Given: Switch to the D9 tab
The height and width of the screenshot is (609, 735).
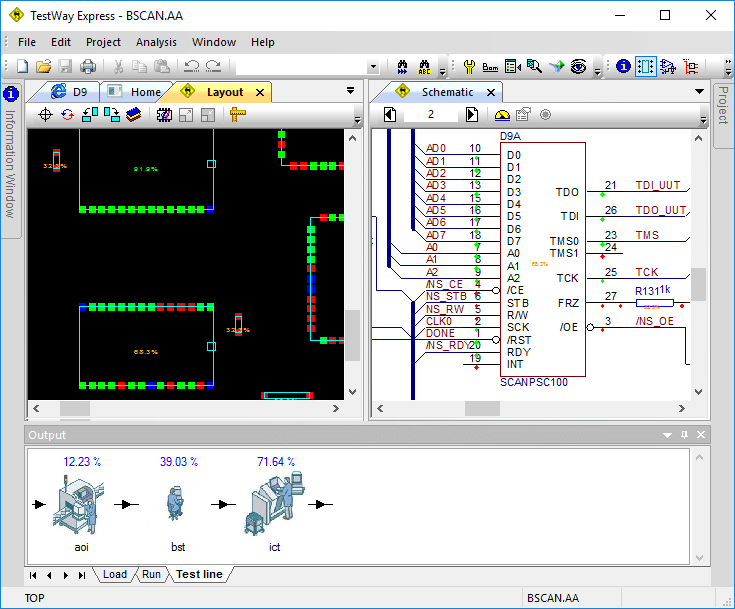Looking at the screenshot, I should 69,92.
